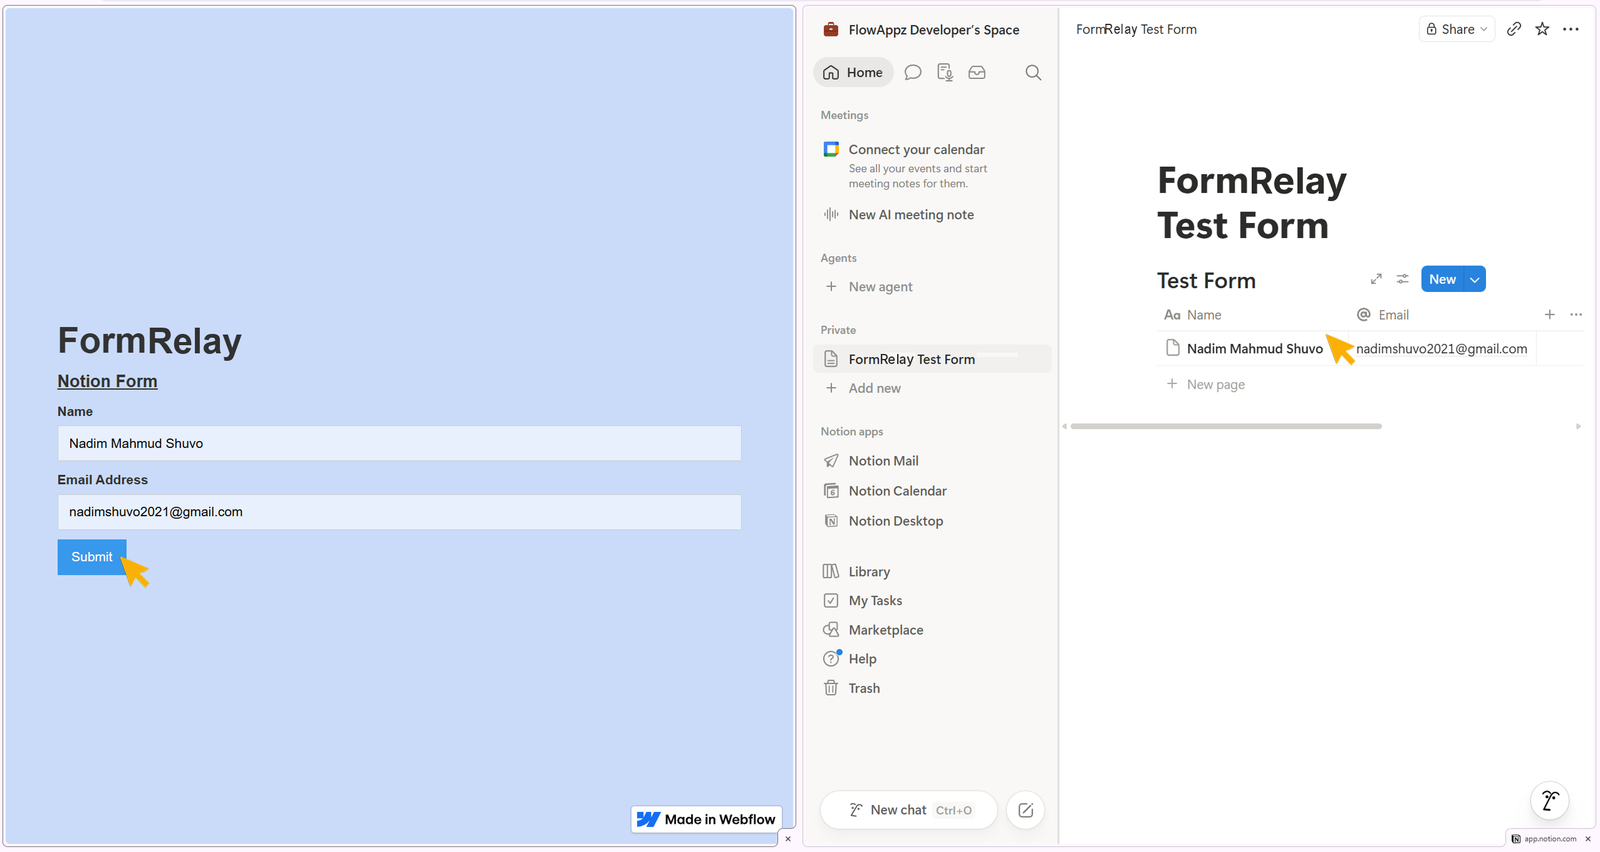
Task: Copy page link with the chain icon
Action: [x=1514, y=29]
